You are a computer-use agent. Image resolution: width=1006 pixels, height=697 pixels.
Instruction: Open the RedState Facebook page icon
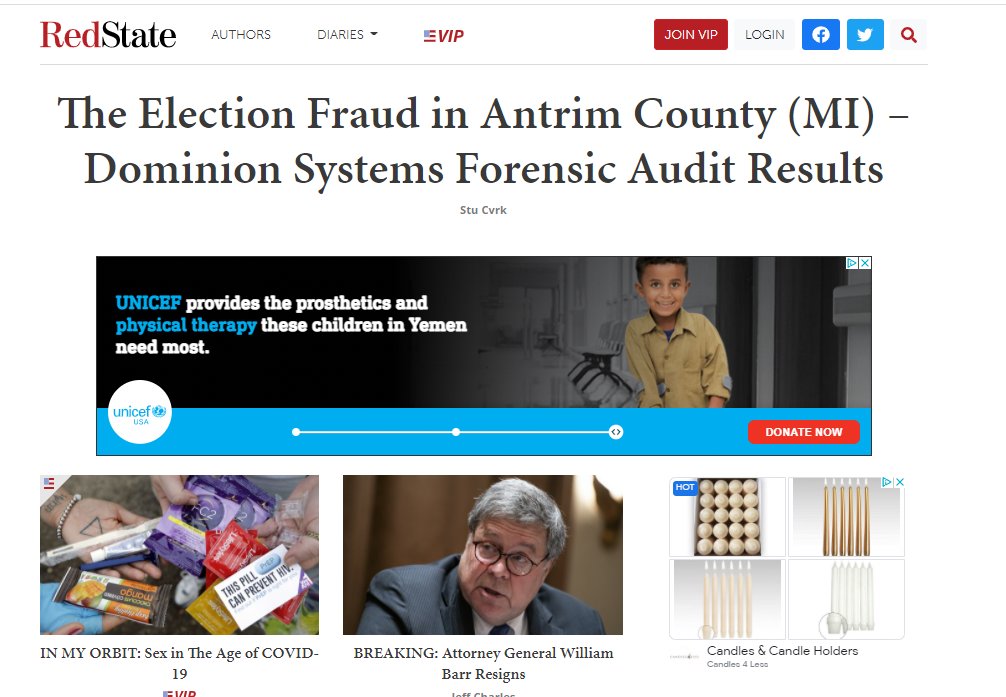tap(821, 35)
